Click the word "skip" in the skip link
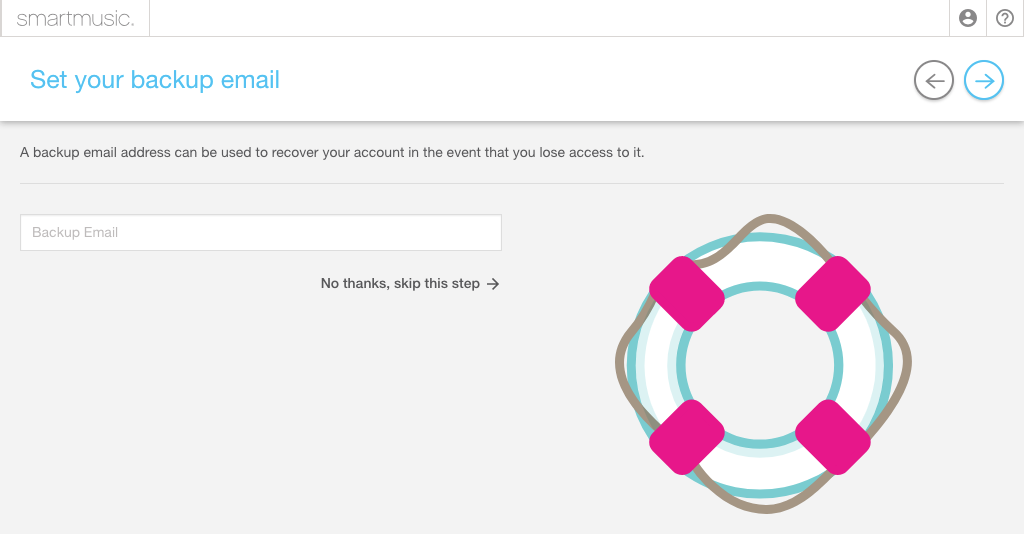This screenshot has height=534, width=1024. click(x=408, y=283)
